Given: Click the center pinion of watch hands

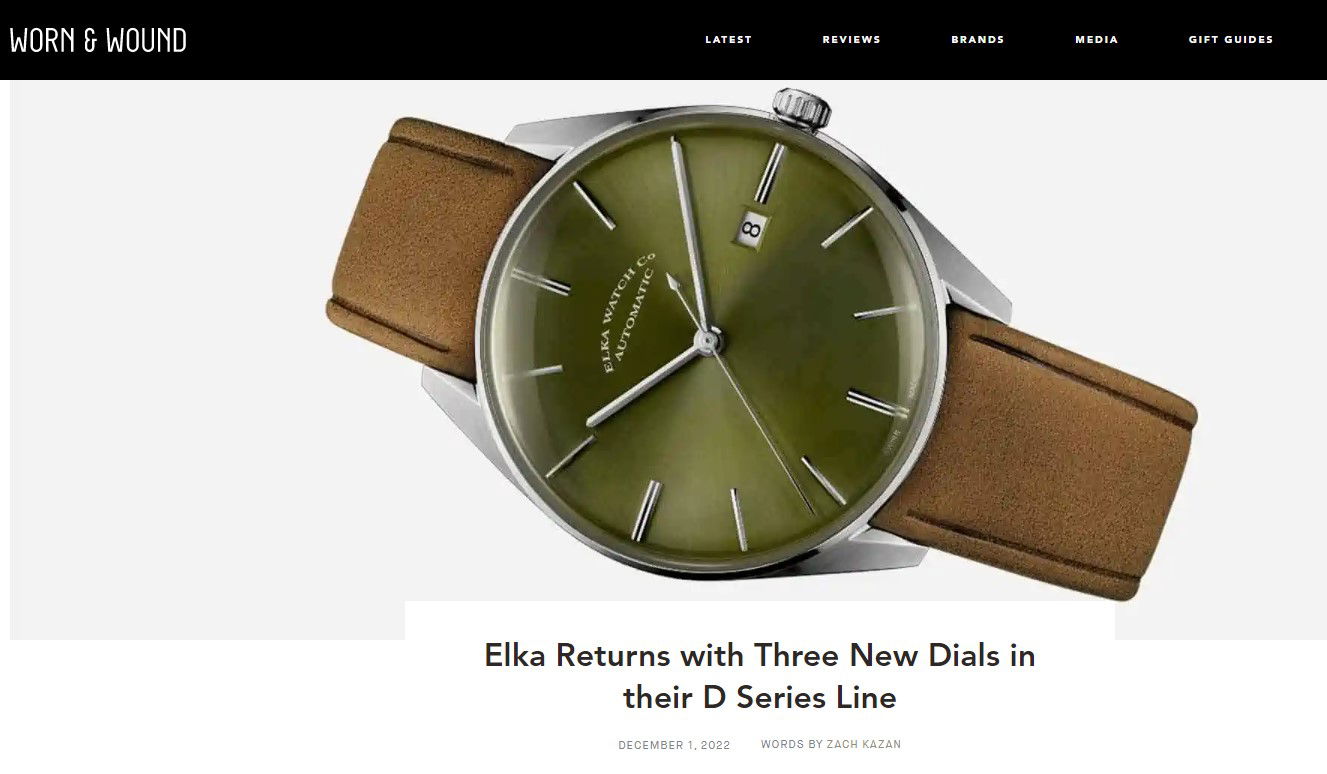Looking at the screenshot, I should pyautogui.click(x=708, y=343).
